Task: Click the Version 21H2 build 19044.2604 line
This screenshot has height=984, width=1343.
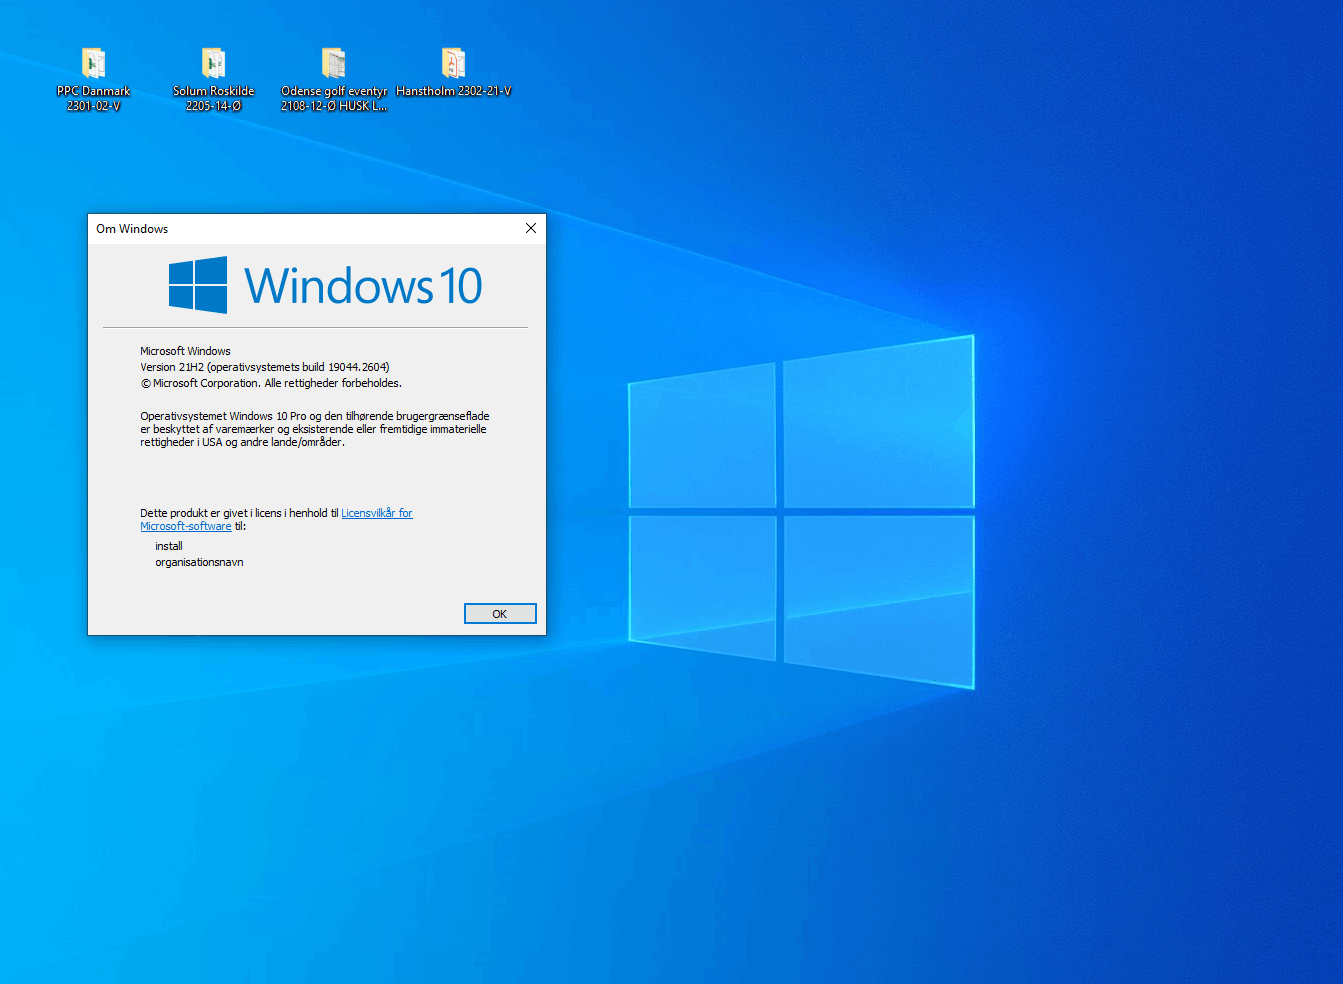Action: 265,367
